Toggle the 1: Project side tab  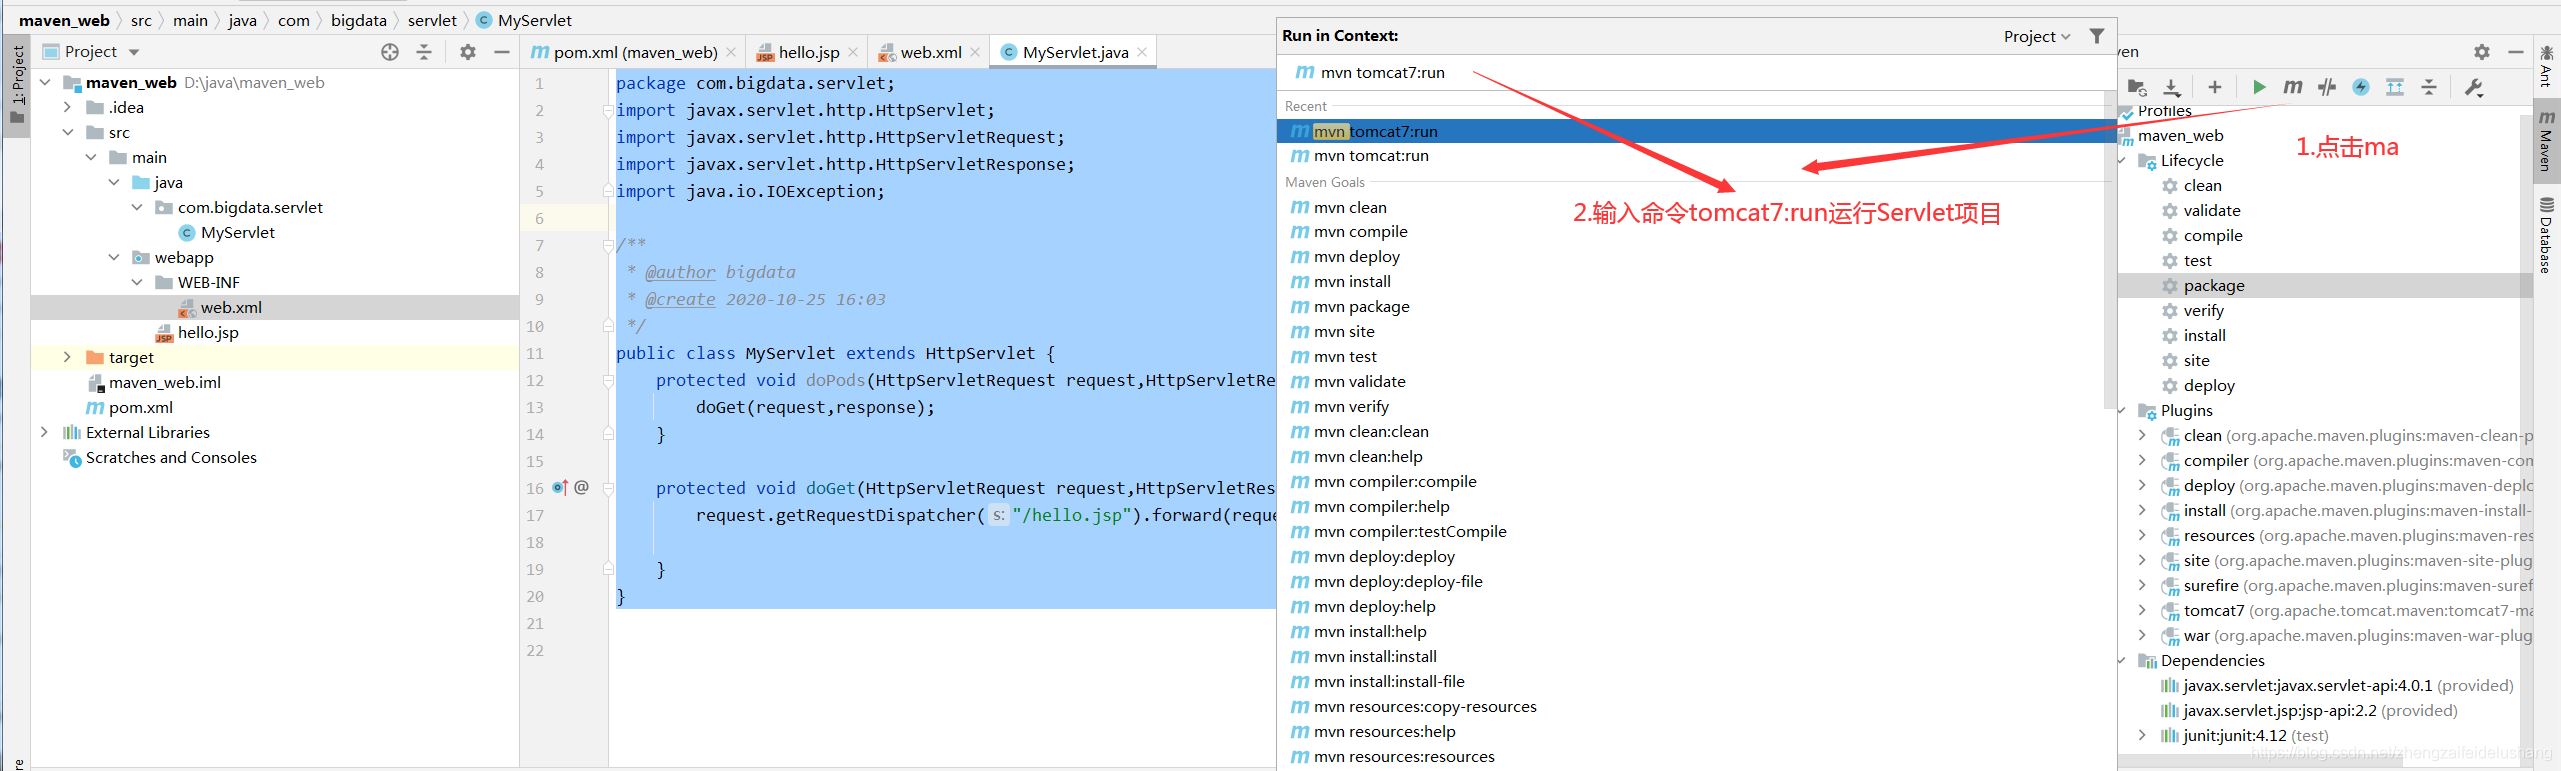(17, 85)
